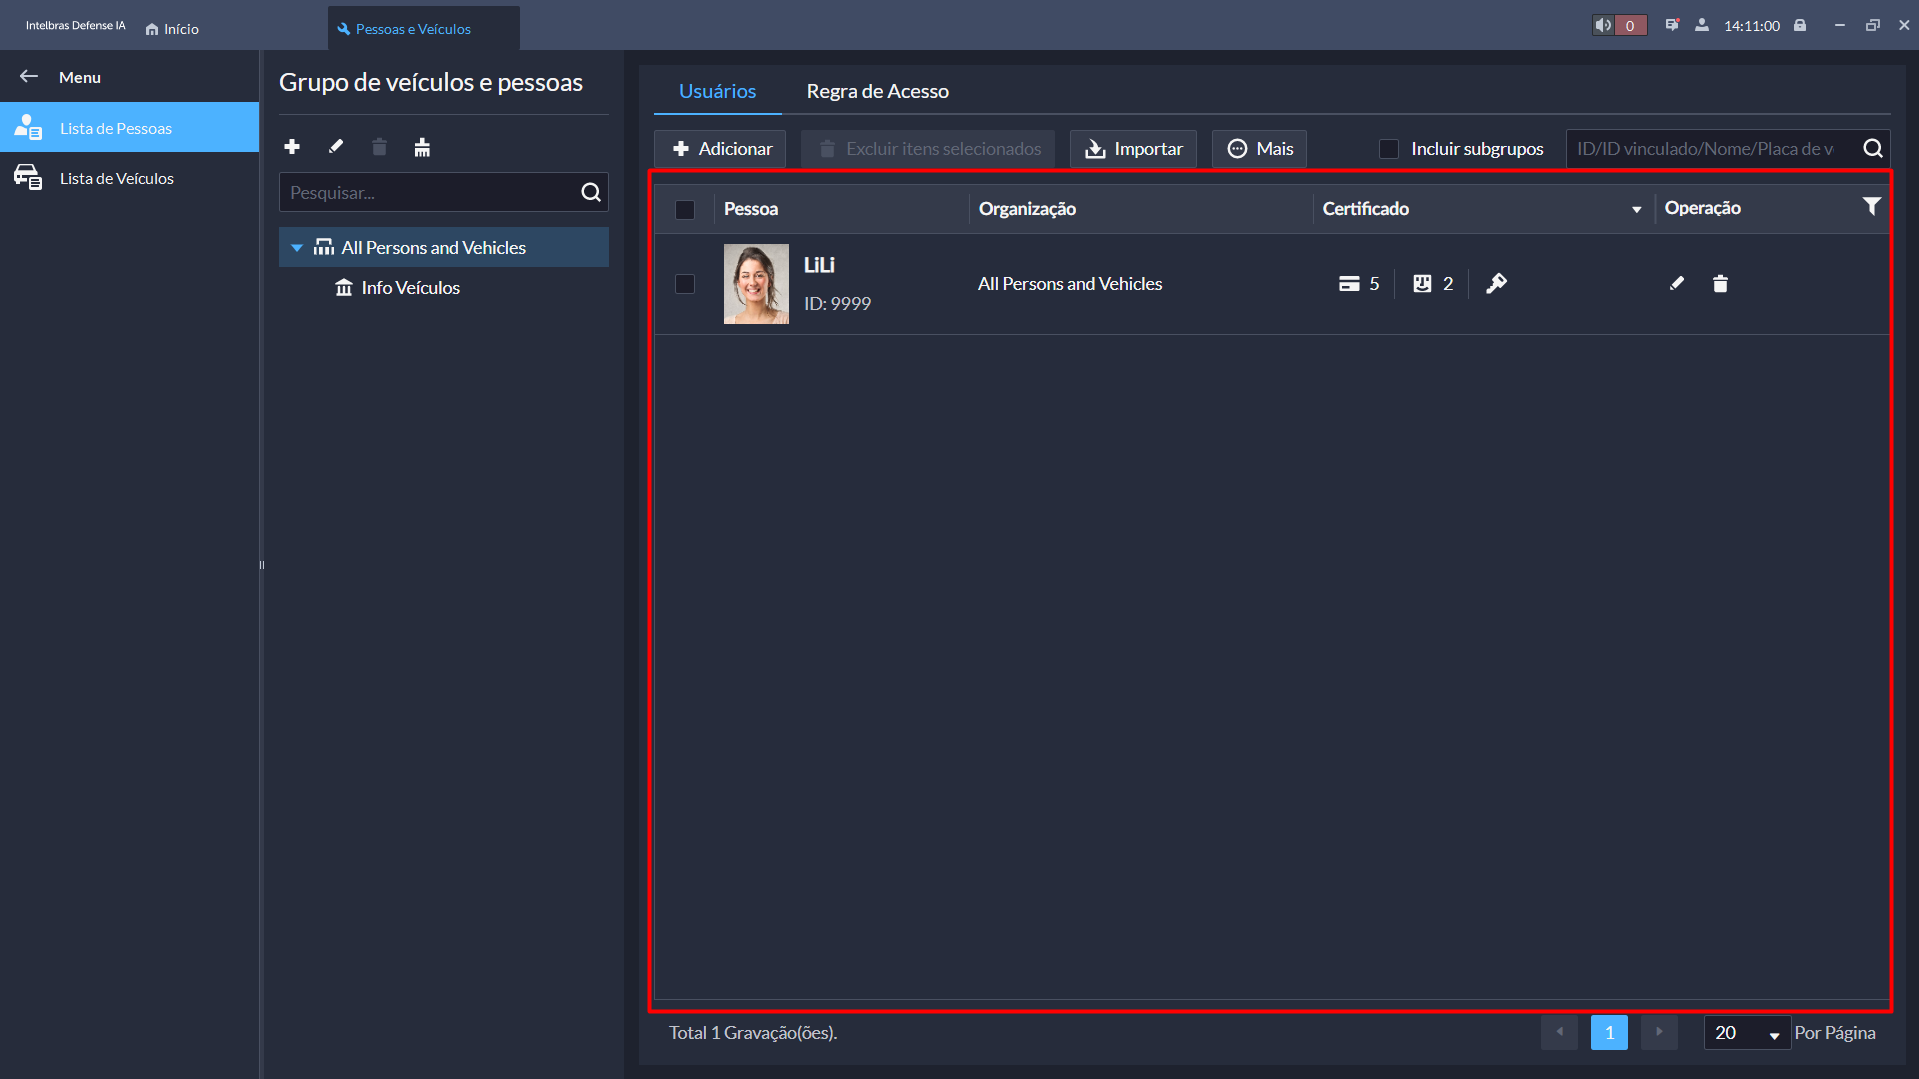Check the select-all checkbox in table header

685,209
